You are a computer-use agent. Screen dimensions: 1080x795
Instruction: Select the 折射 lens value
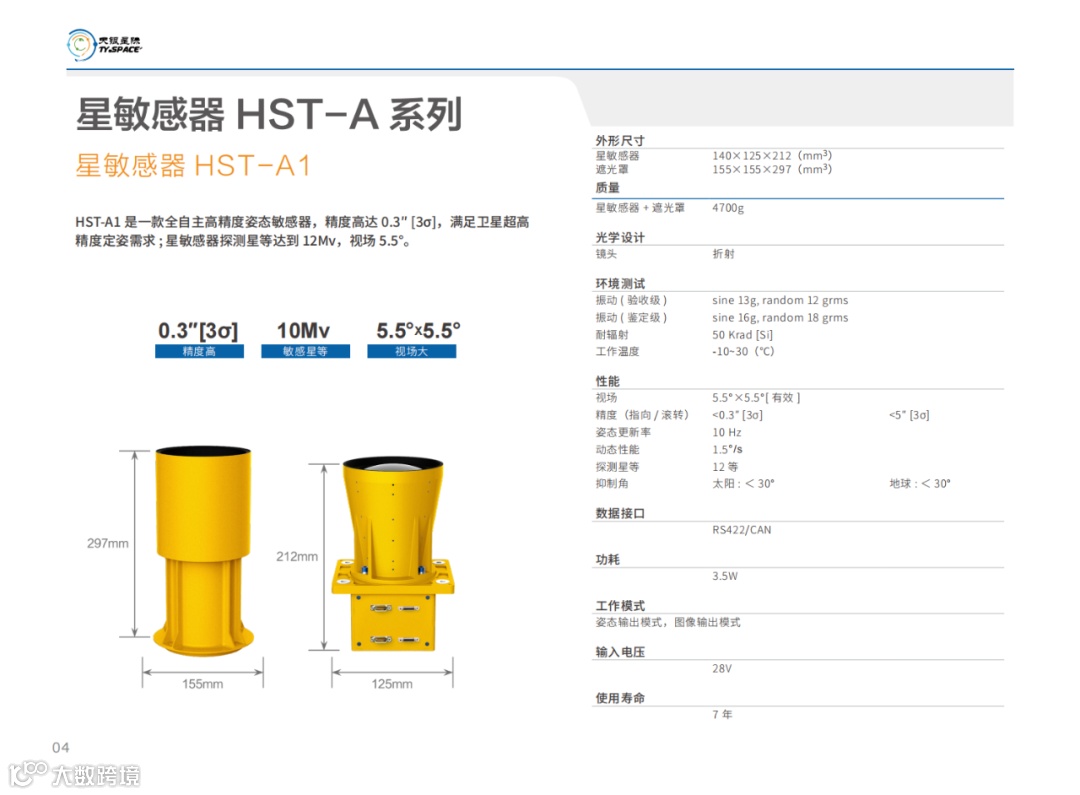[723, 254]
